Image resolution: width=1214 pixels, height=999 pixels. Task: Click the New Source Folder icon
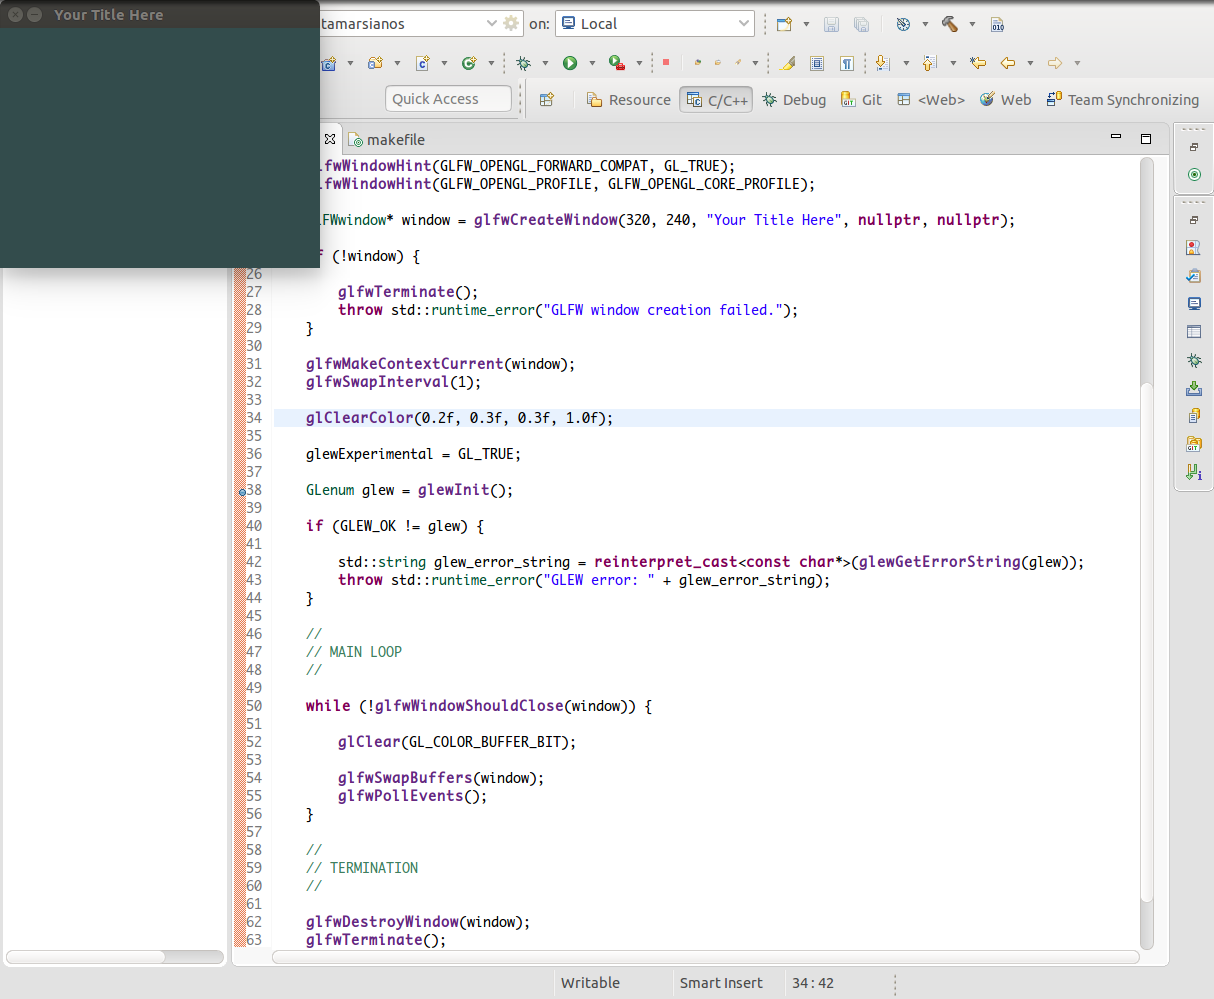[375, 63]
